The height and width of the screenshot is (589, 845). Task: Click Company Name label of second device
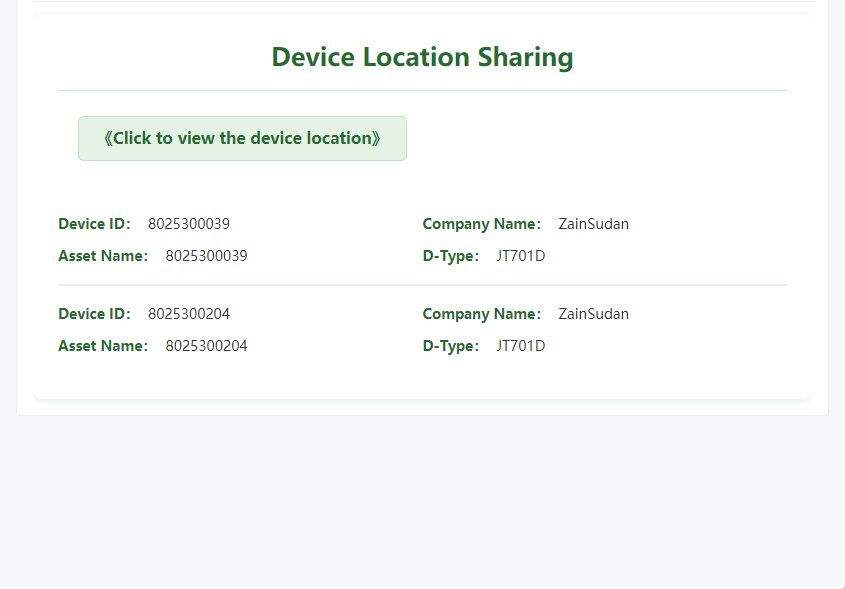pos(481,314)
